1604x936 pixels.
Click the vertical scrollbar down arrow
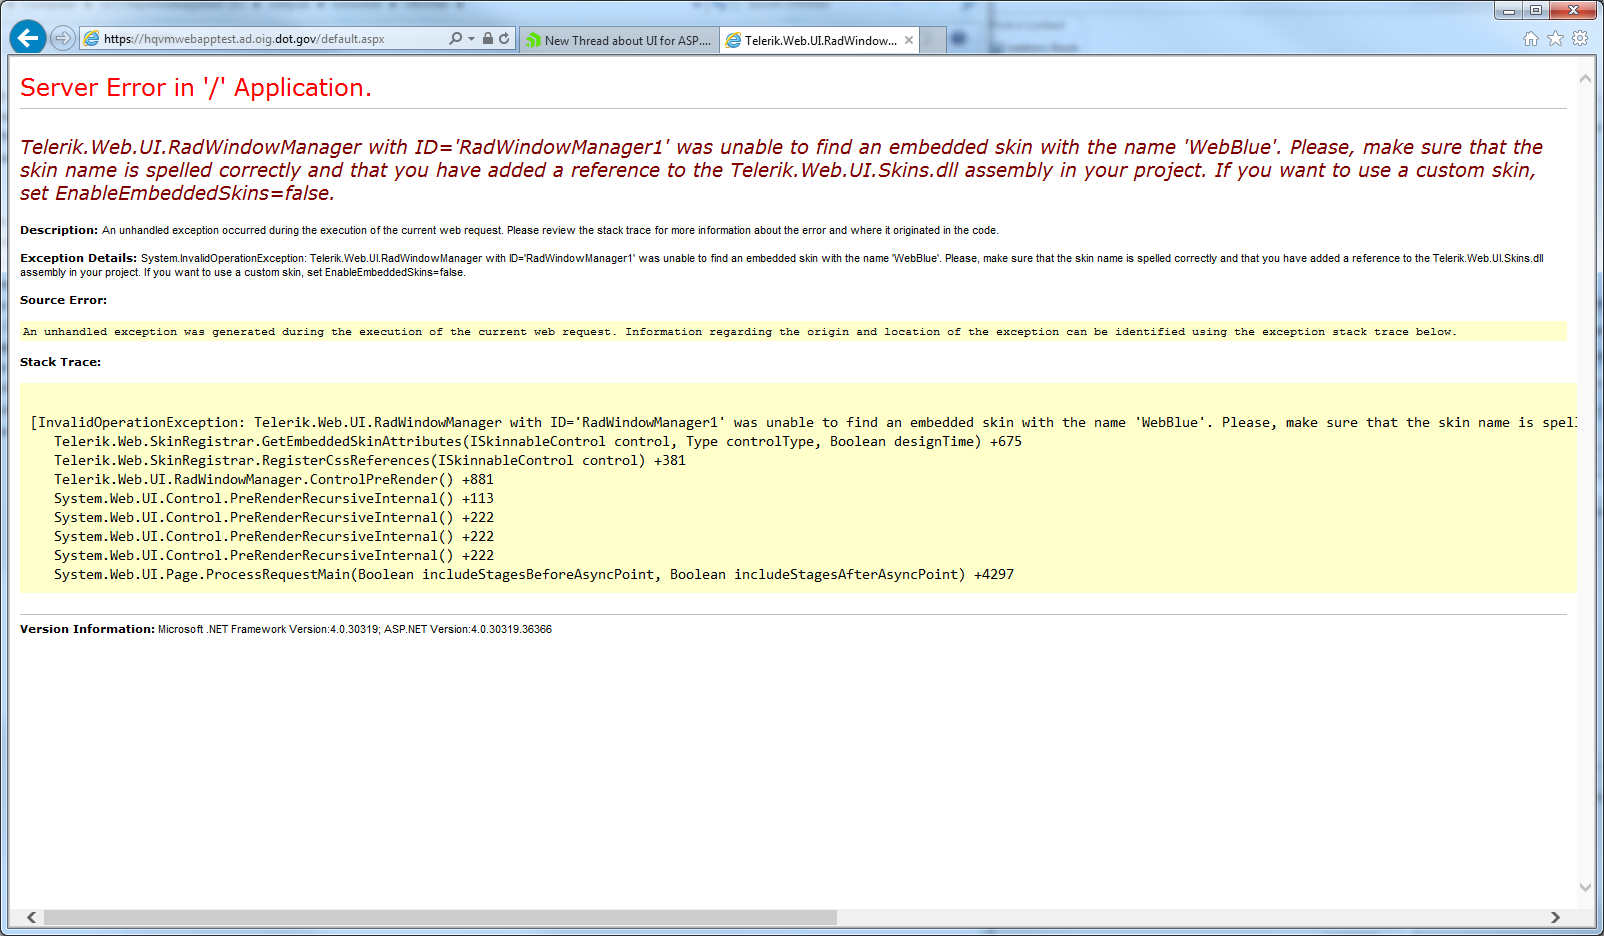point(1585,887)
